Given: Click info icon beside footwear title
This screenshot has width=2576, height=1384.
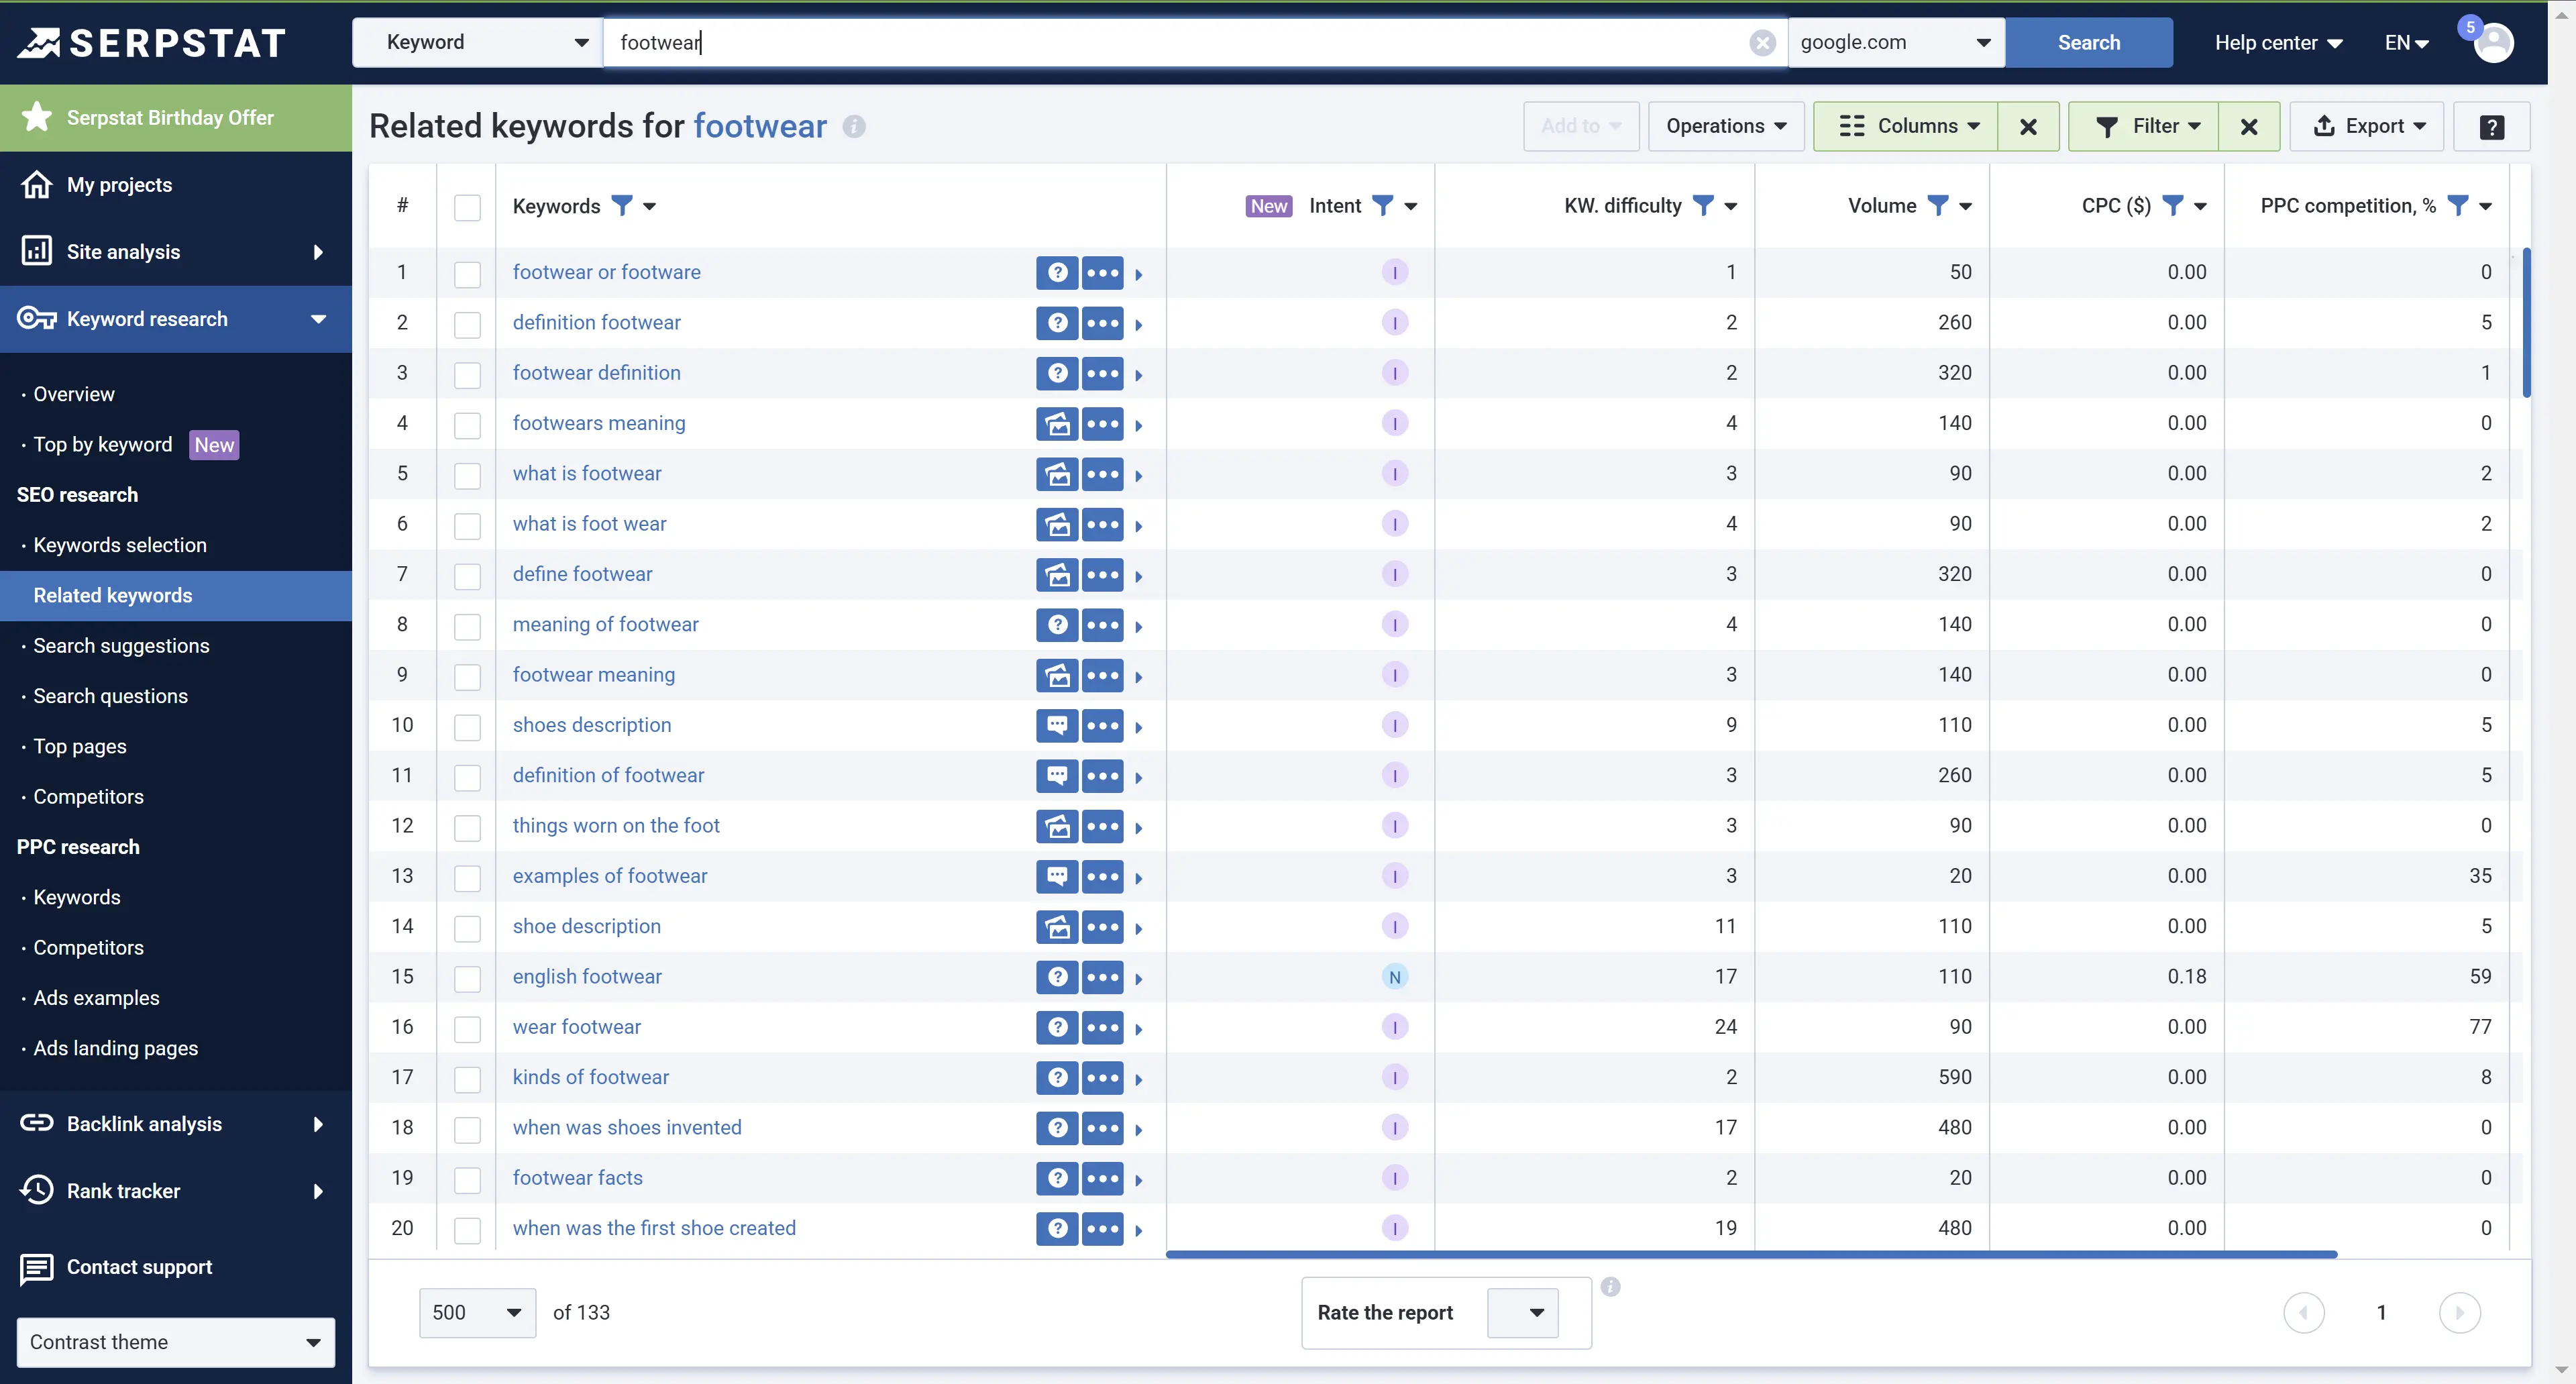Looking at the screenshot, I should [x=854, y=126].
